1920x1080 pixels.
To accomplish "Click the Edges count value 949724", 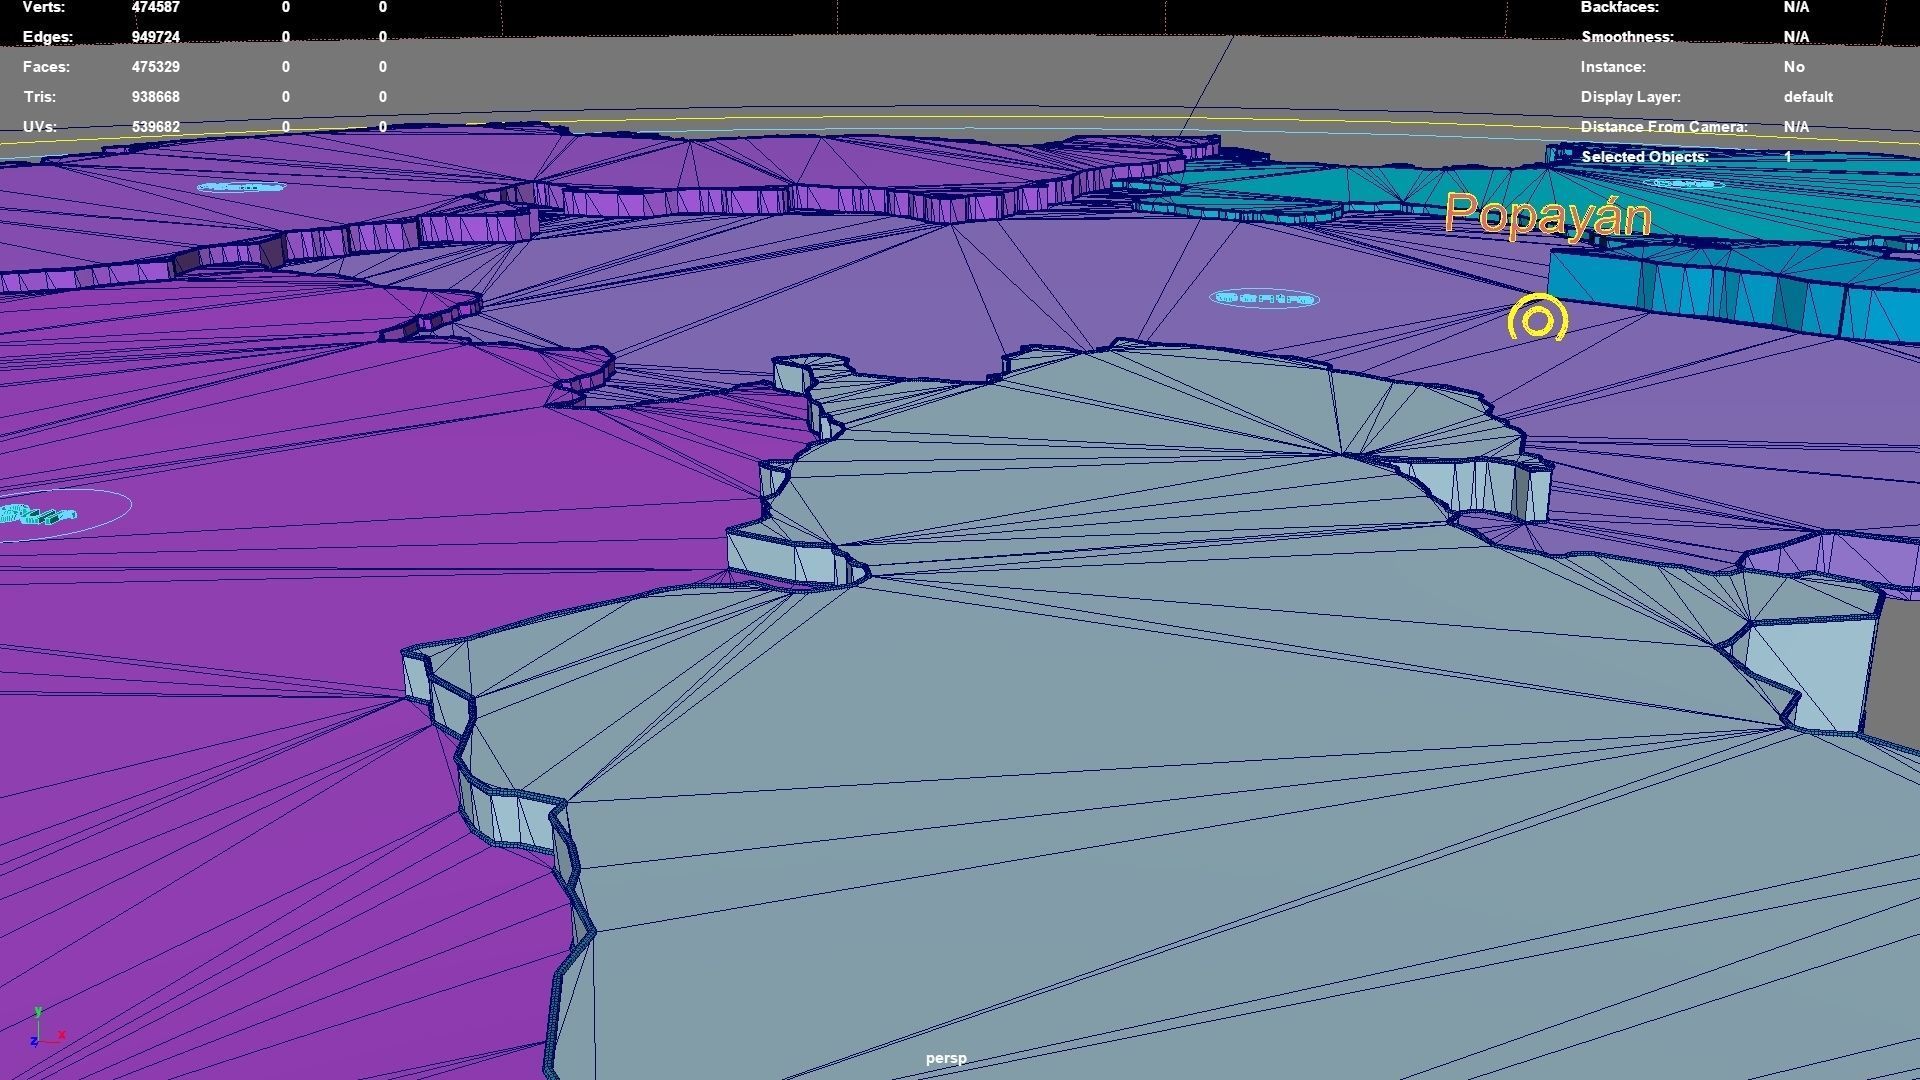I will point(155,37).
